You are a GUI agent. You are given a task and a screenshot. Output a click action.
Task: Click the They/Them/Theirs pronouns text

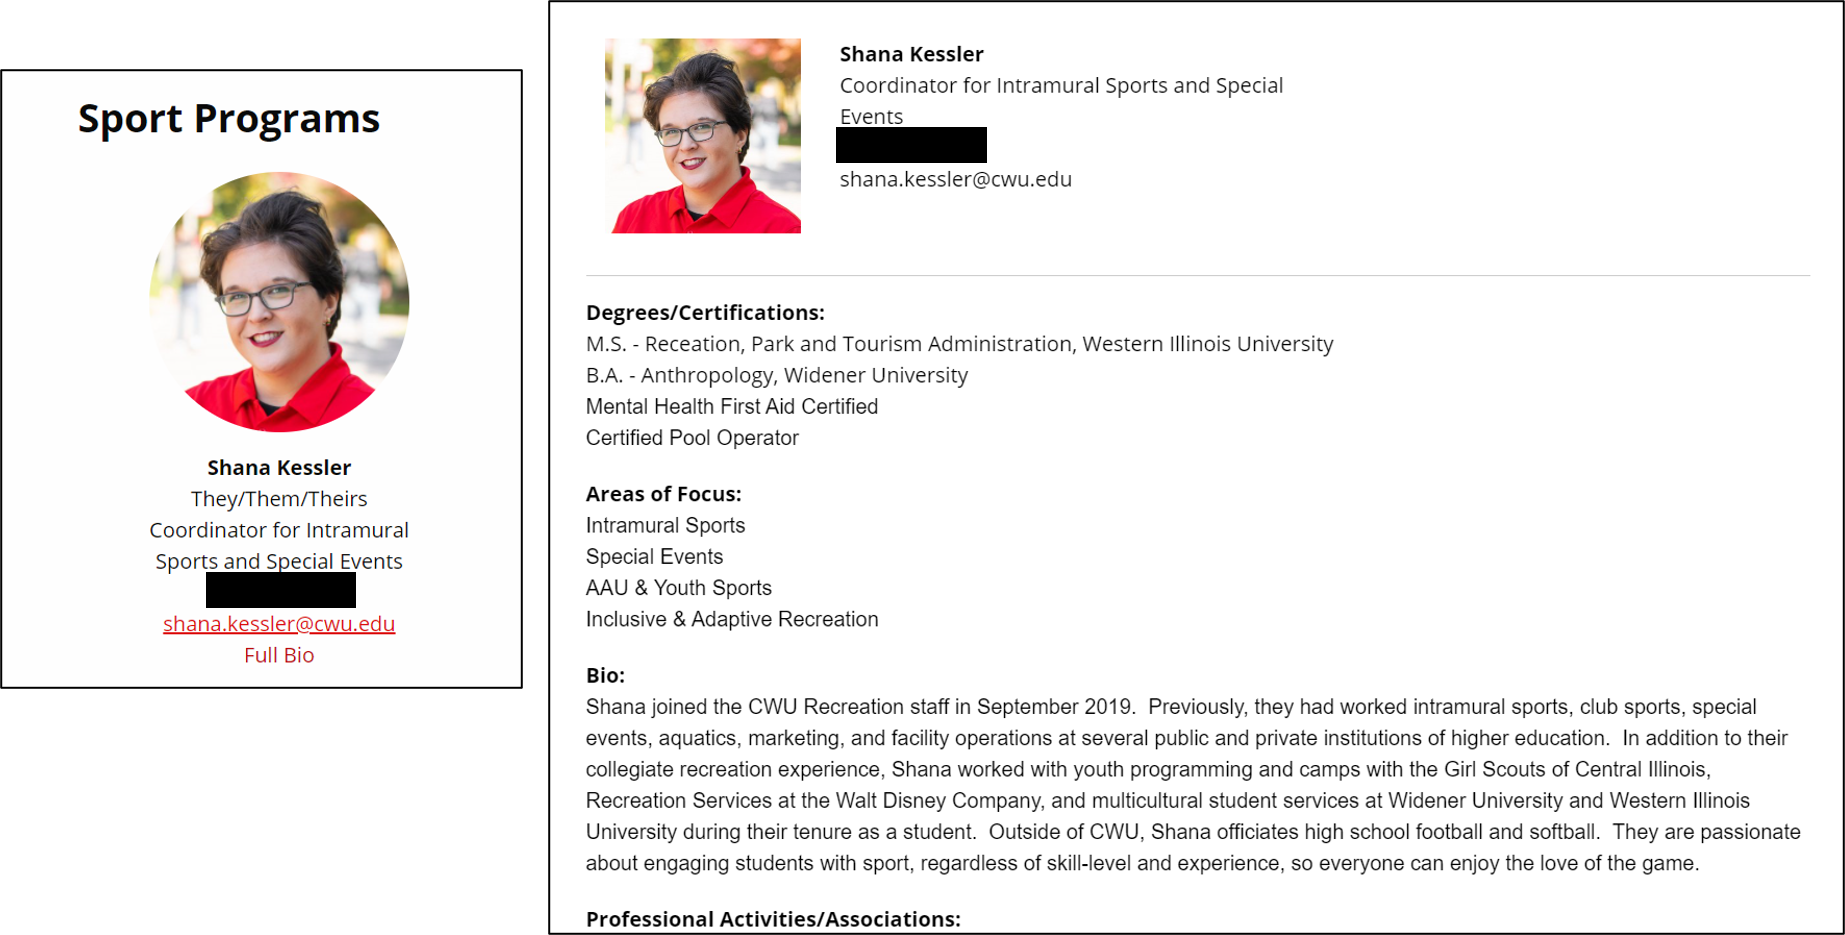pyautogui.click(x=279, y=499)
